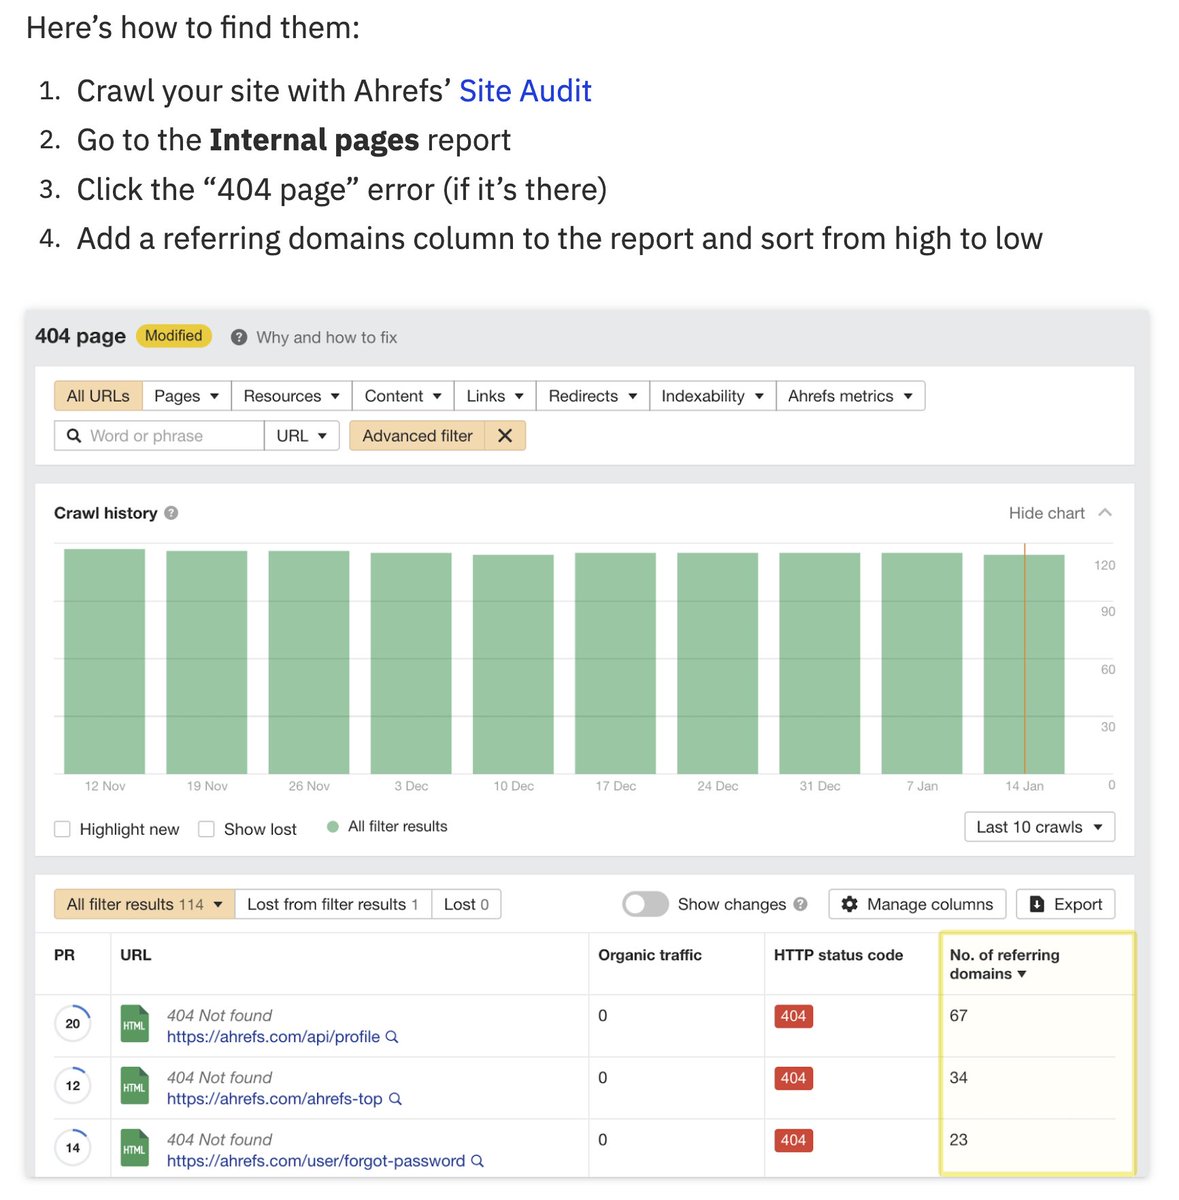Sort by the PR column header
Screen dimensions: 1179x1200
click(x=64, y=955)
